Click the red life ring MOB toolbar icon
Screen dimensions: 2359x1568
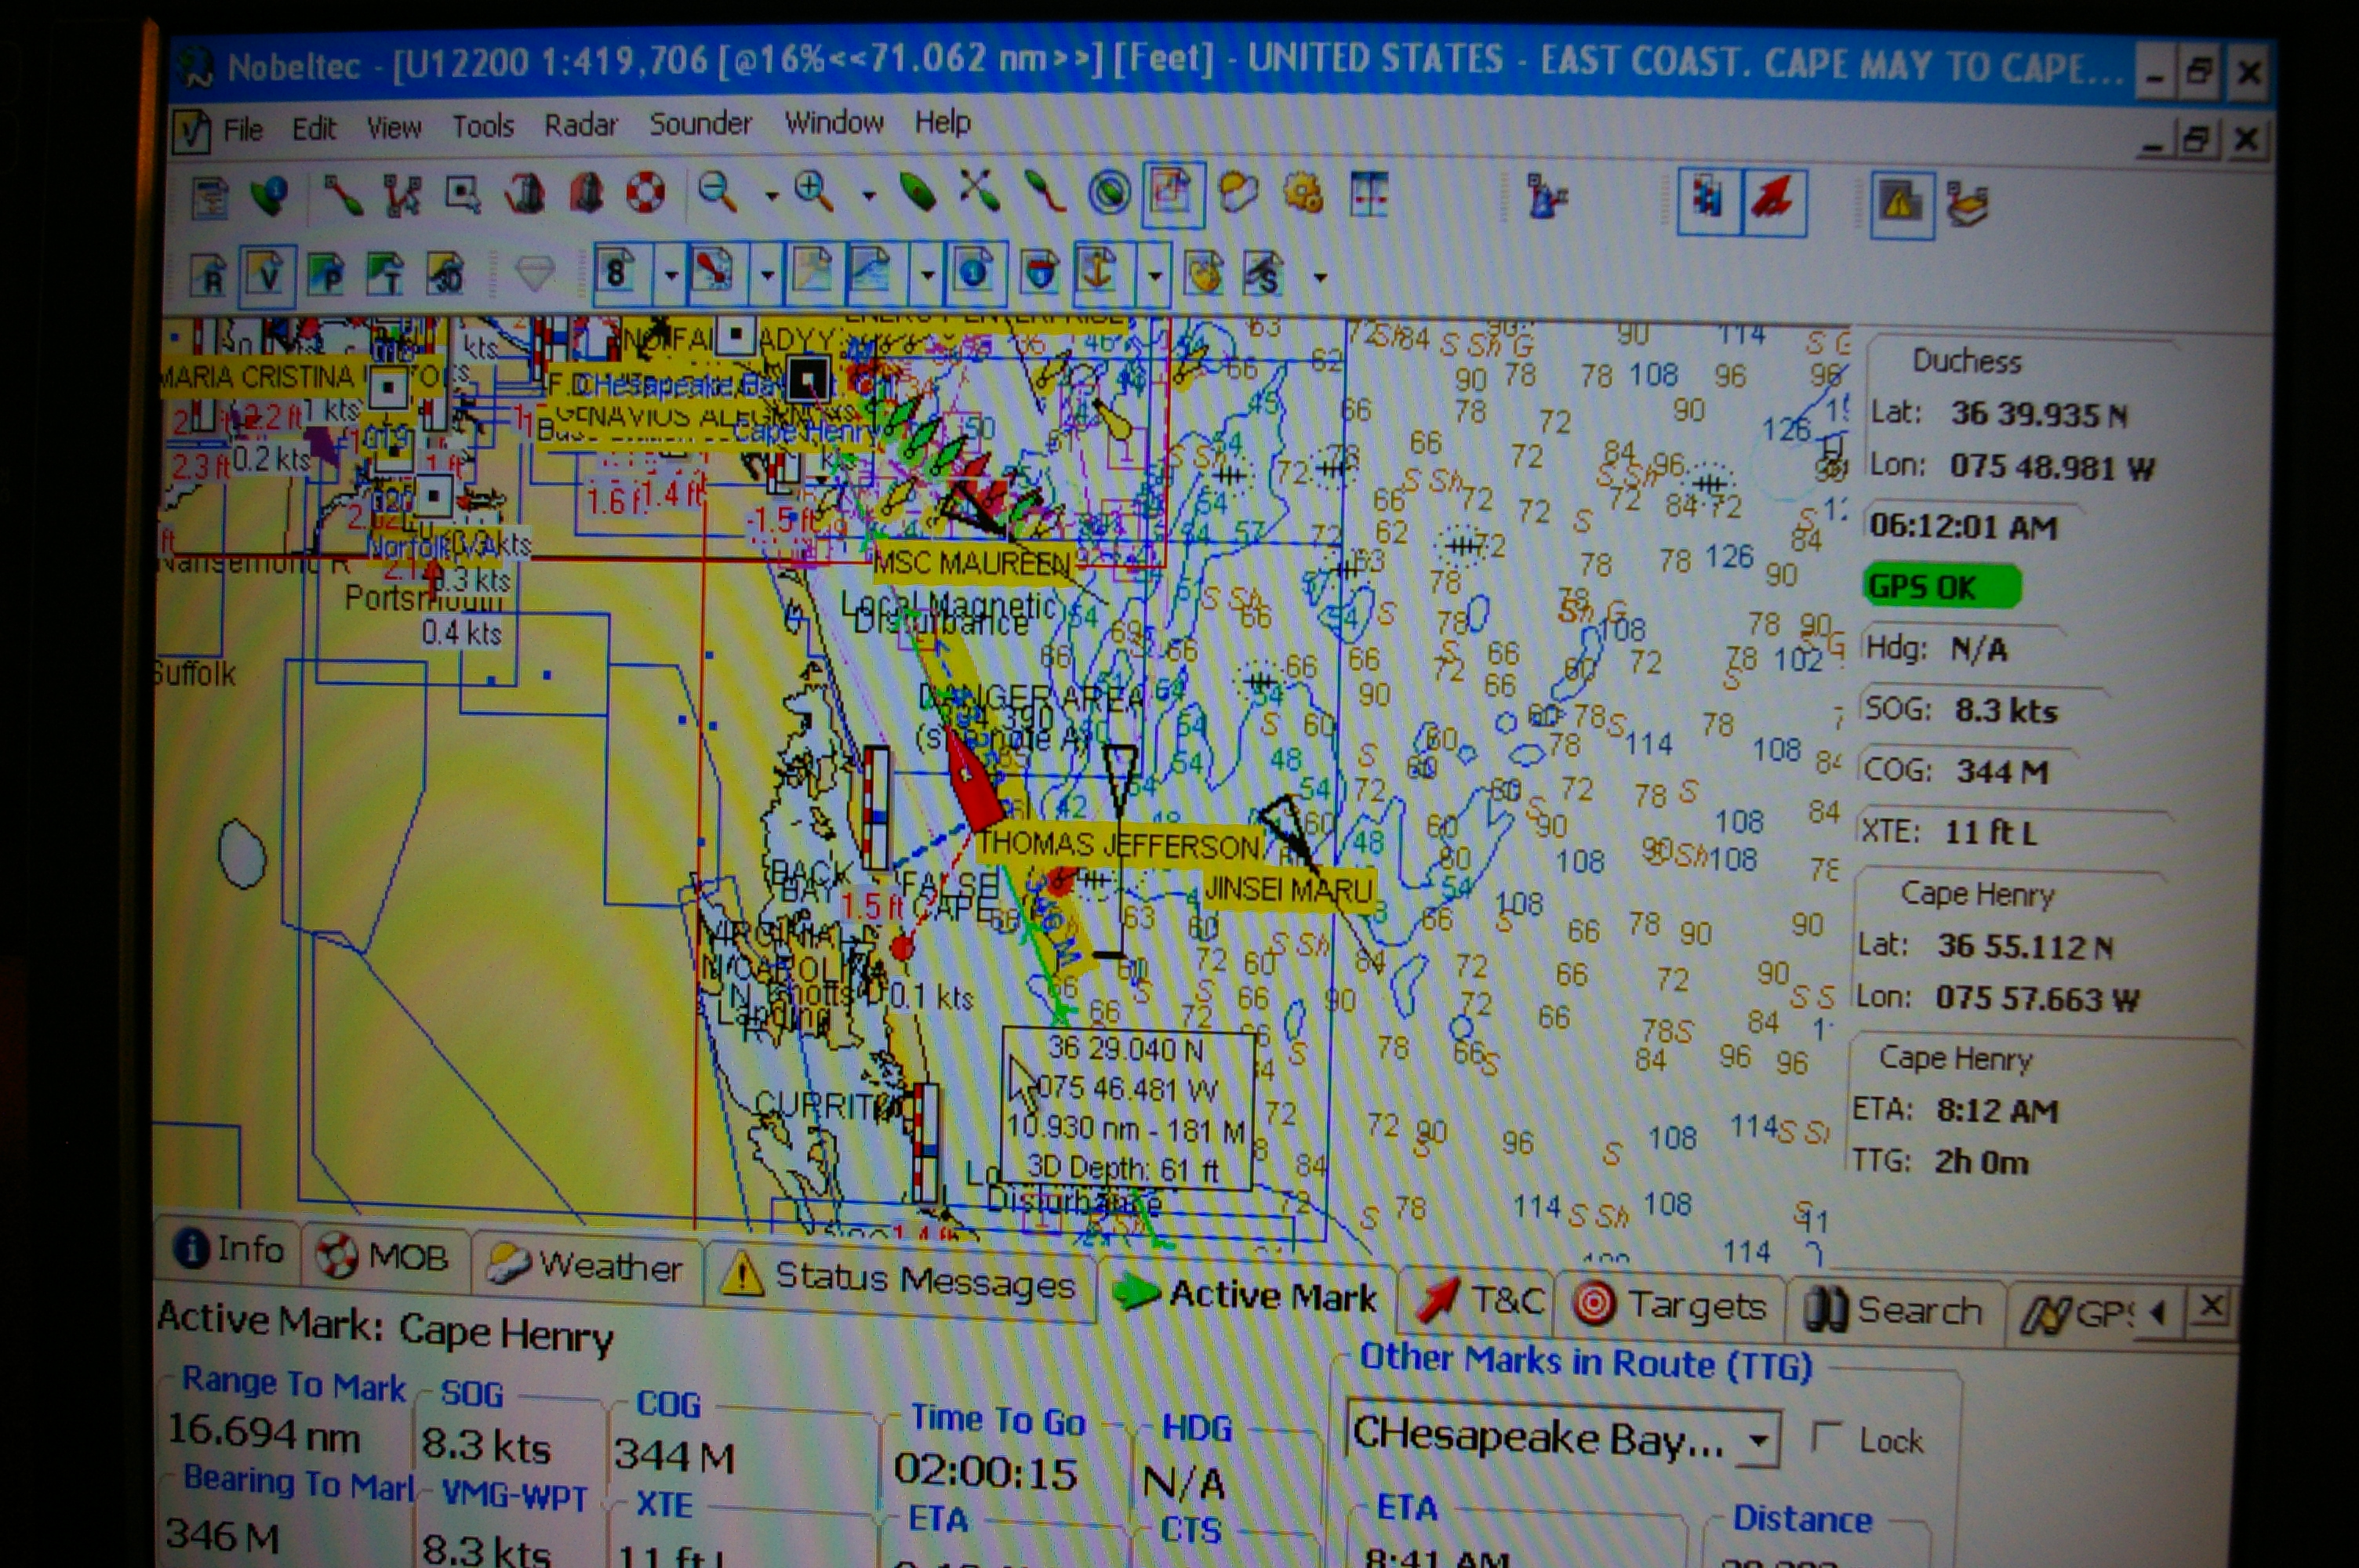tap(645, 192)
